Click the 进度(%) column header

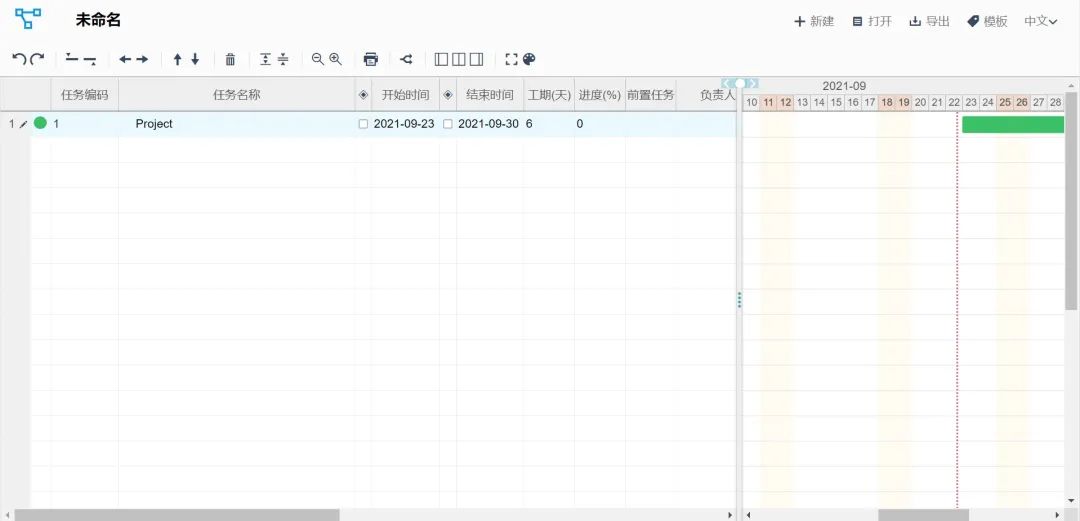[600, 95]
